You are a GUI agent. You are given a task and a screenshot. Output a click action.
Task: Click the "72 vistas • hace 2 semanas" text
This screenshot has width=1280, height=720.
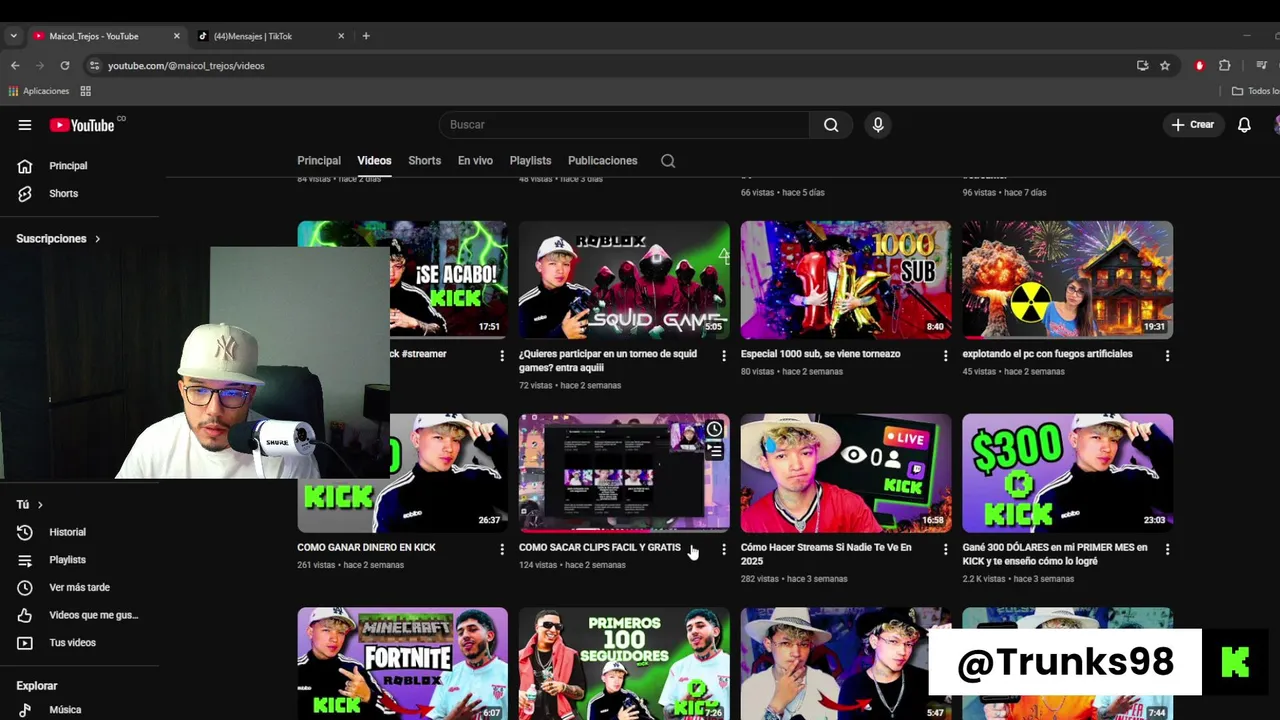[x=570, y=385]
